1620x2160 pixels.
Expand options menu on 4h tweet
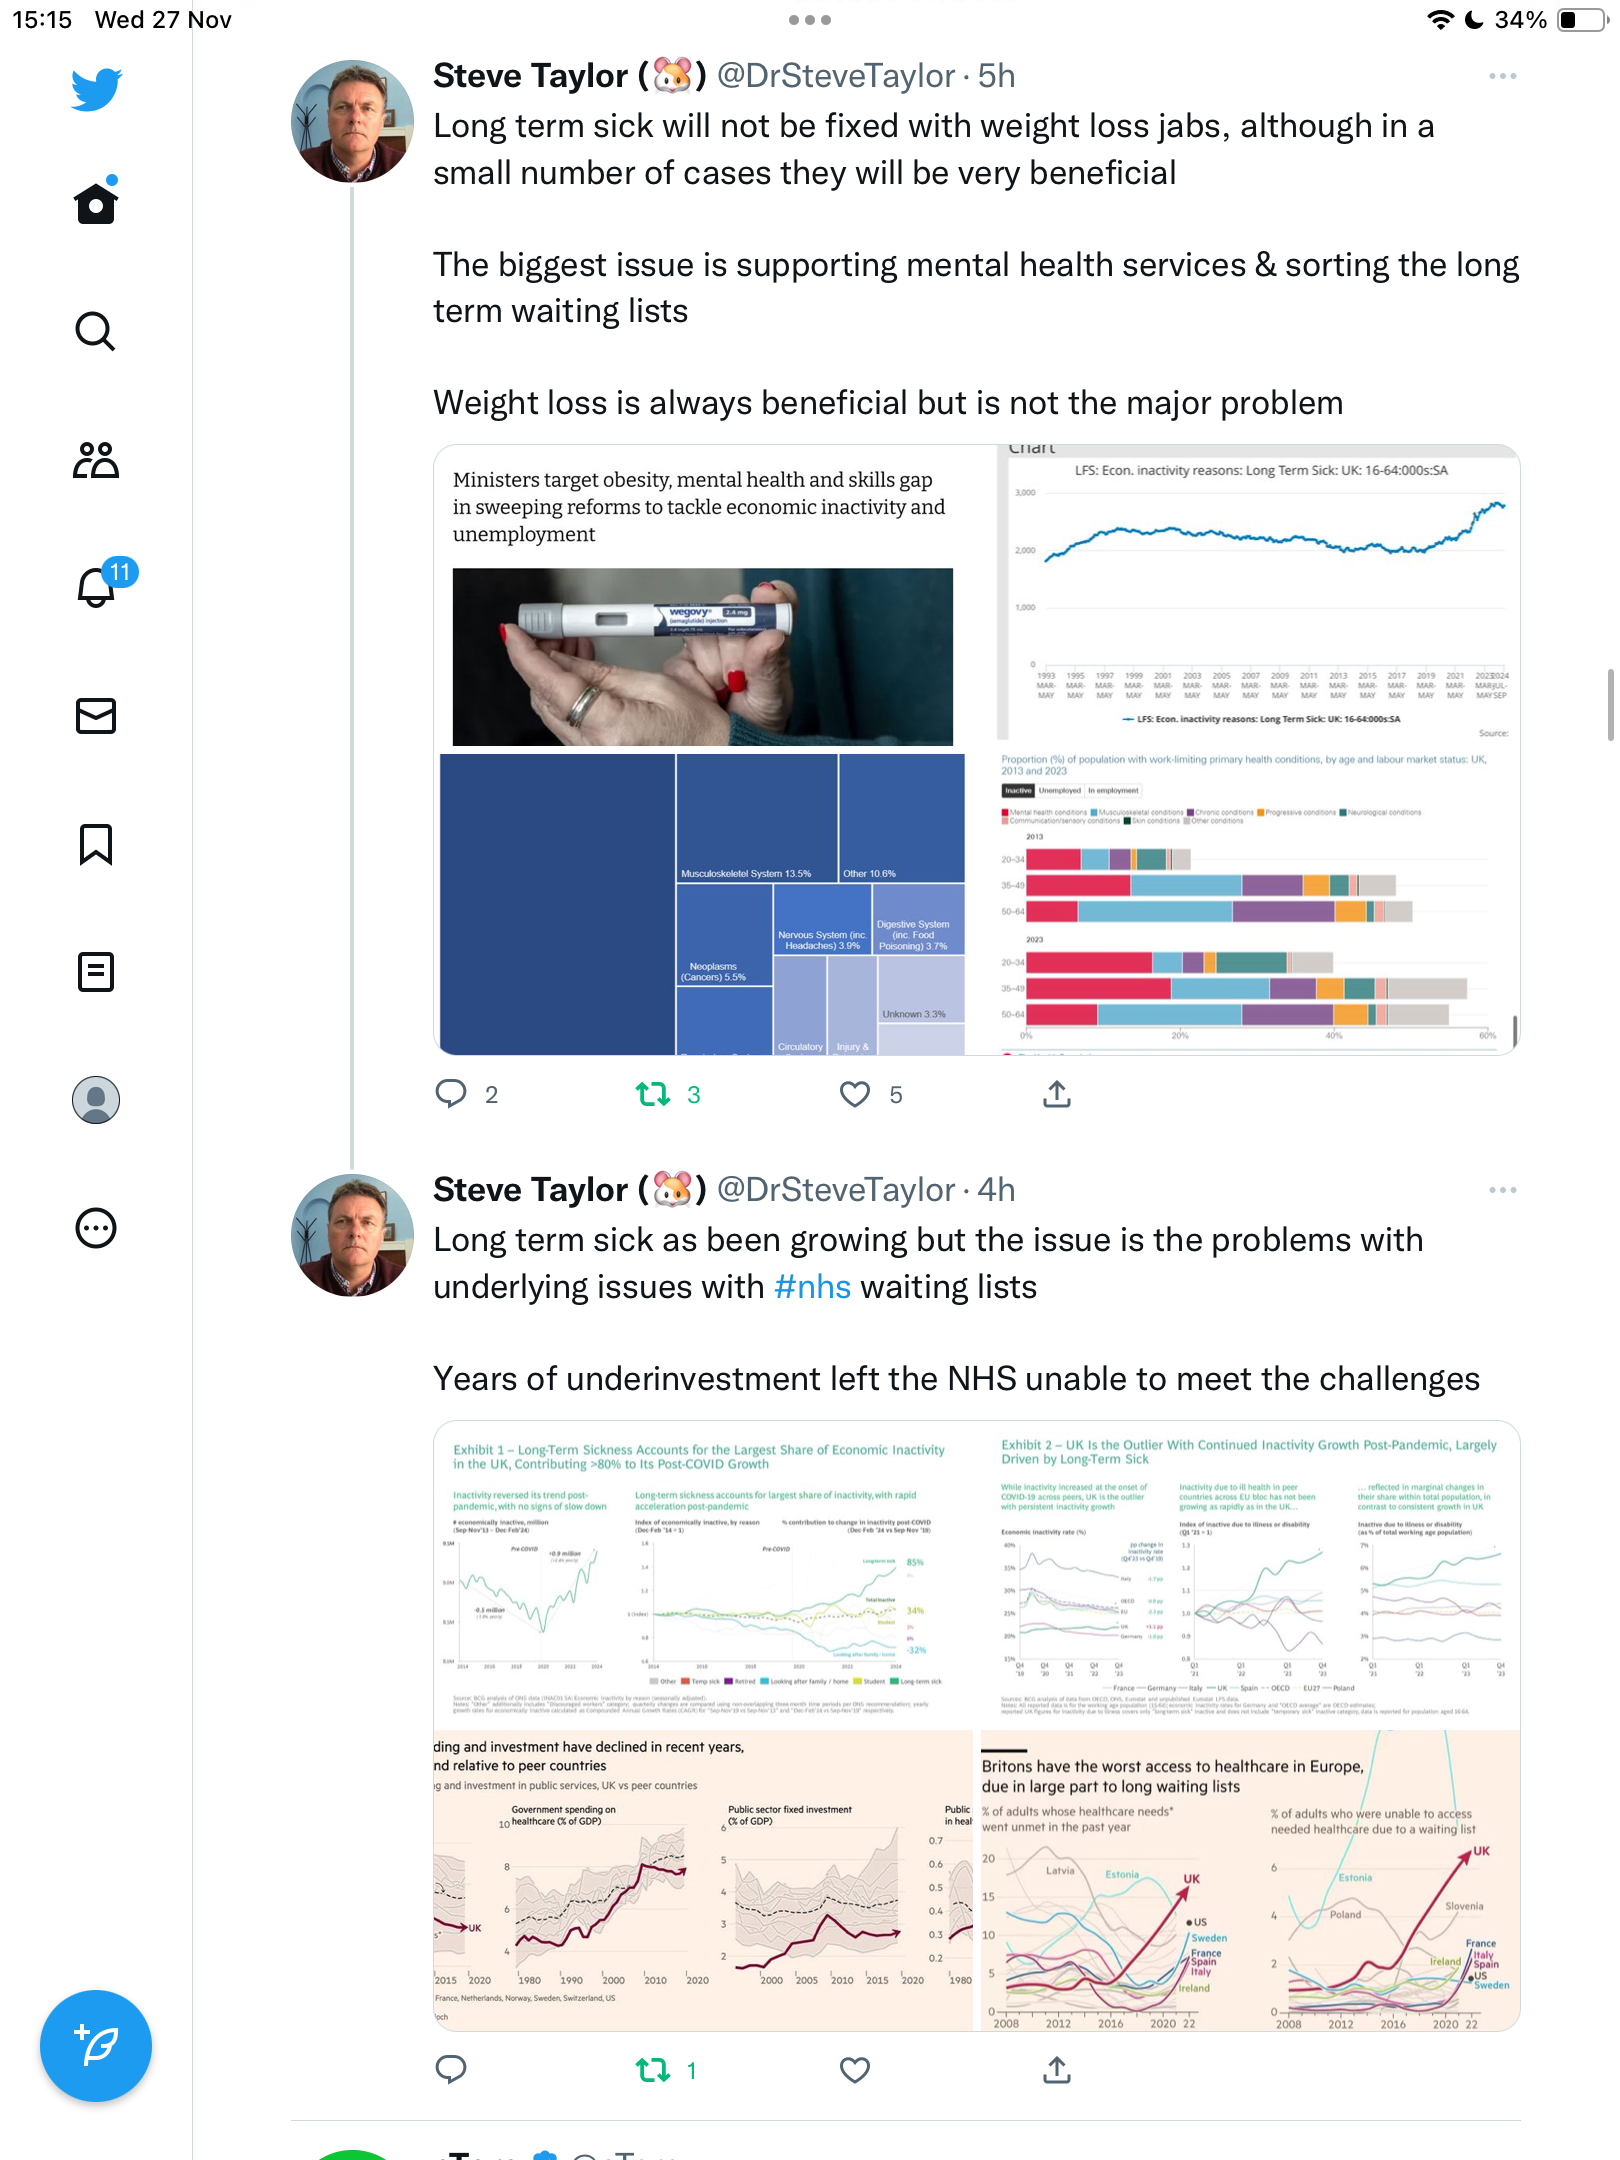[x=1502, y=1190]
